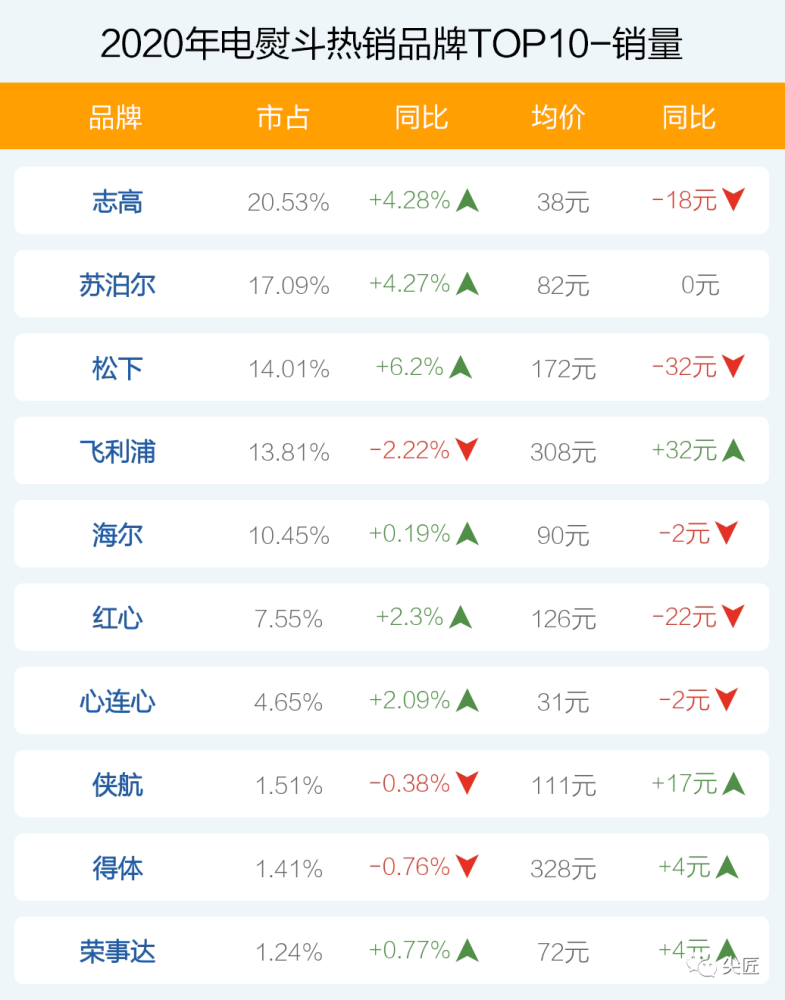Click the red down arrow beside 飞利浦 -2.22%
Image resolution: width=785 pixels, height=1000 pixels.
pos(467,450)
